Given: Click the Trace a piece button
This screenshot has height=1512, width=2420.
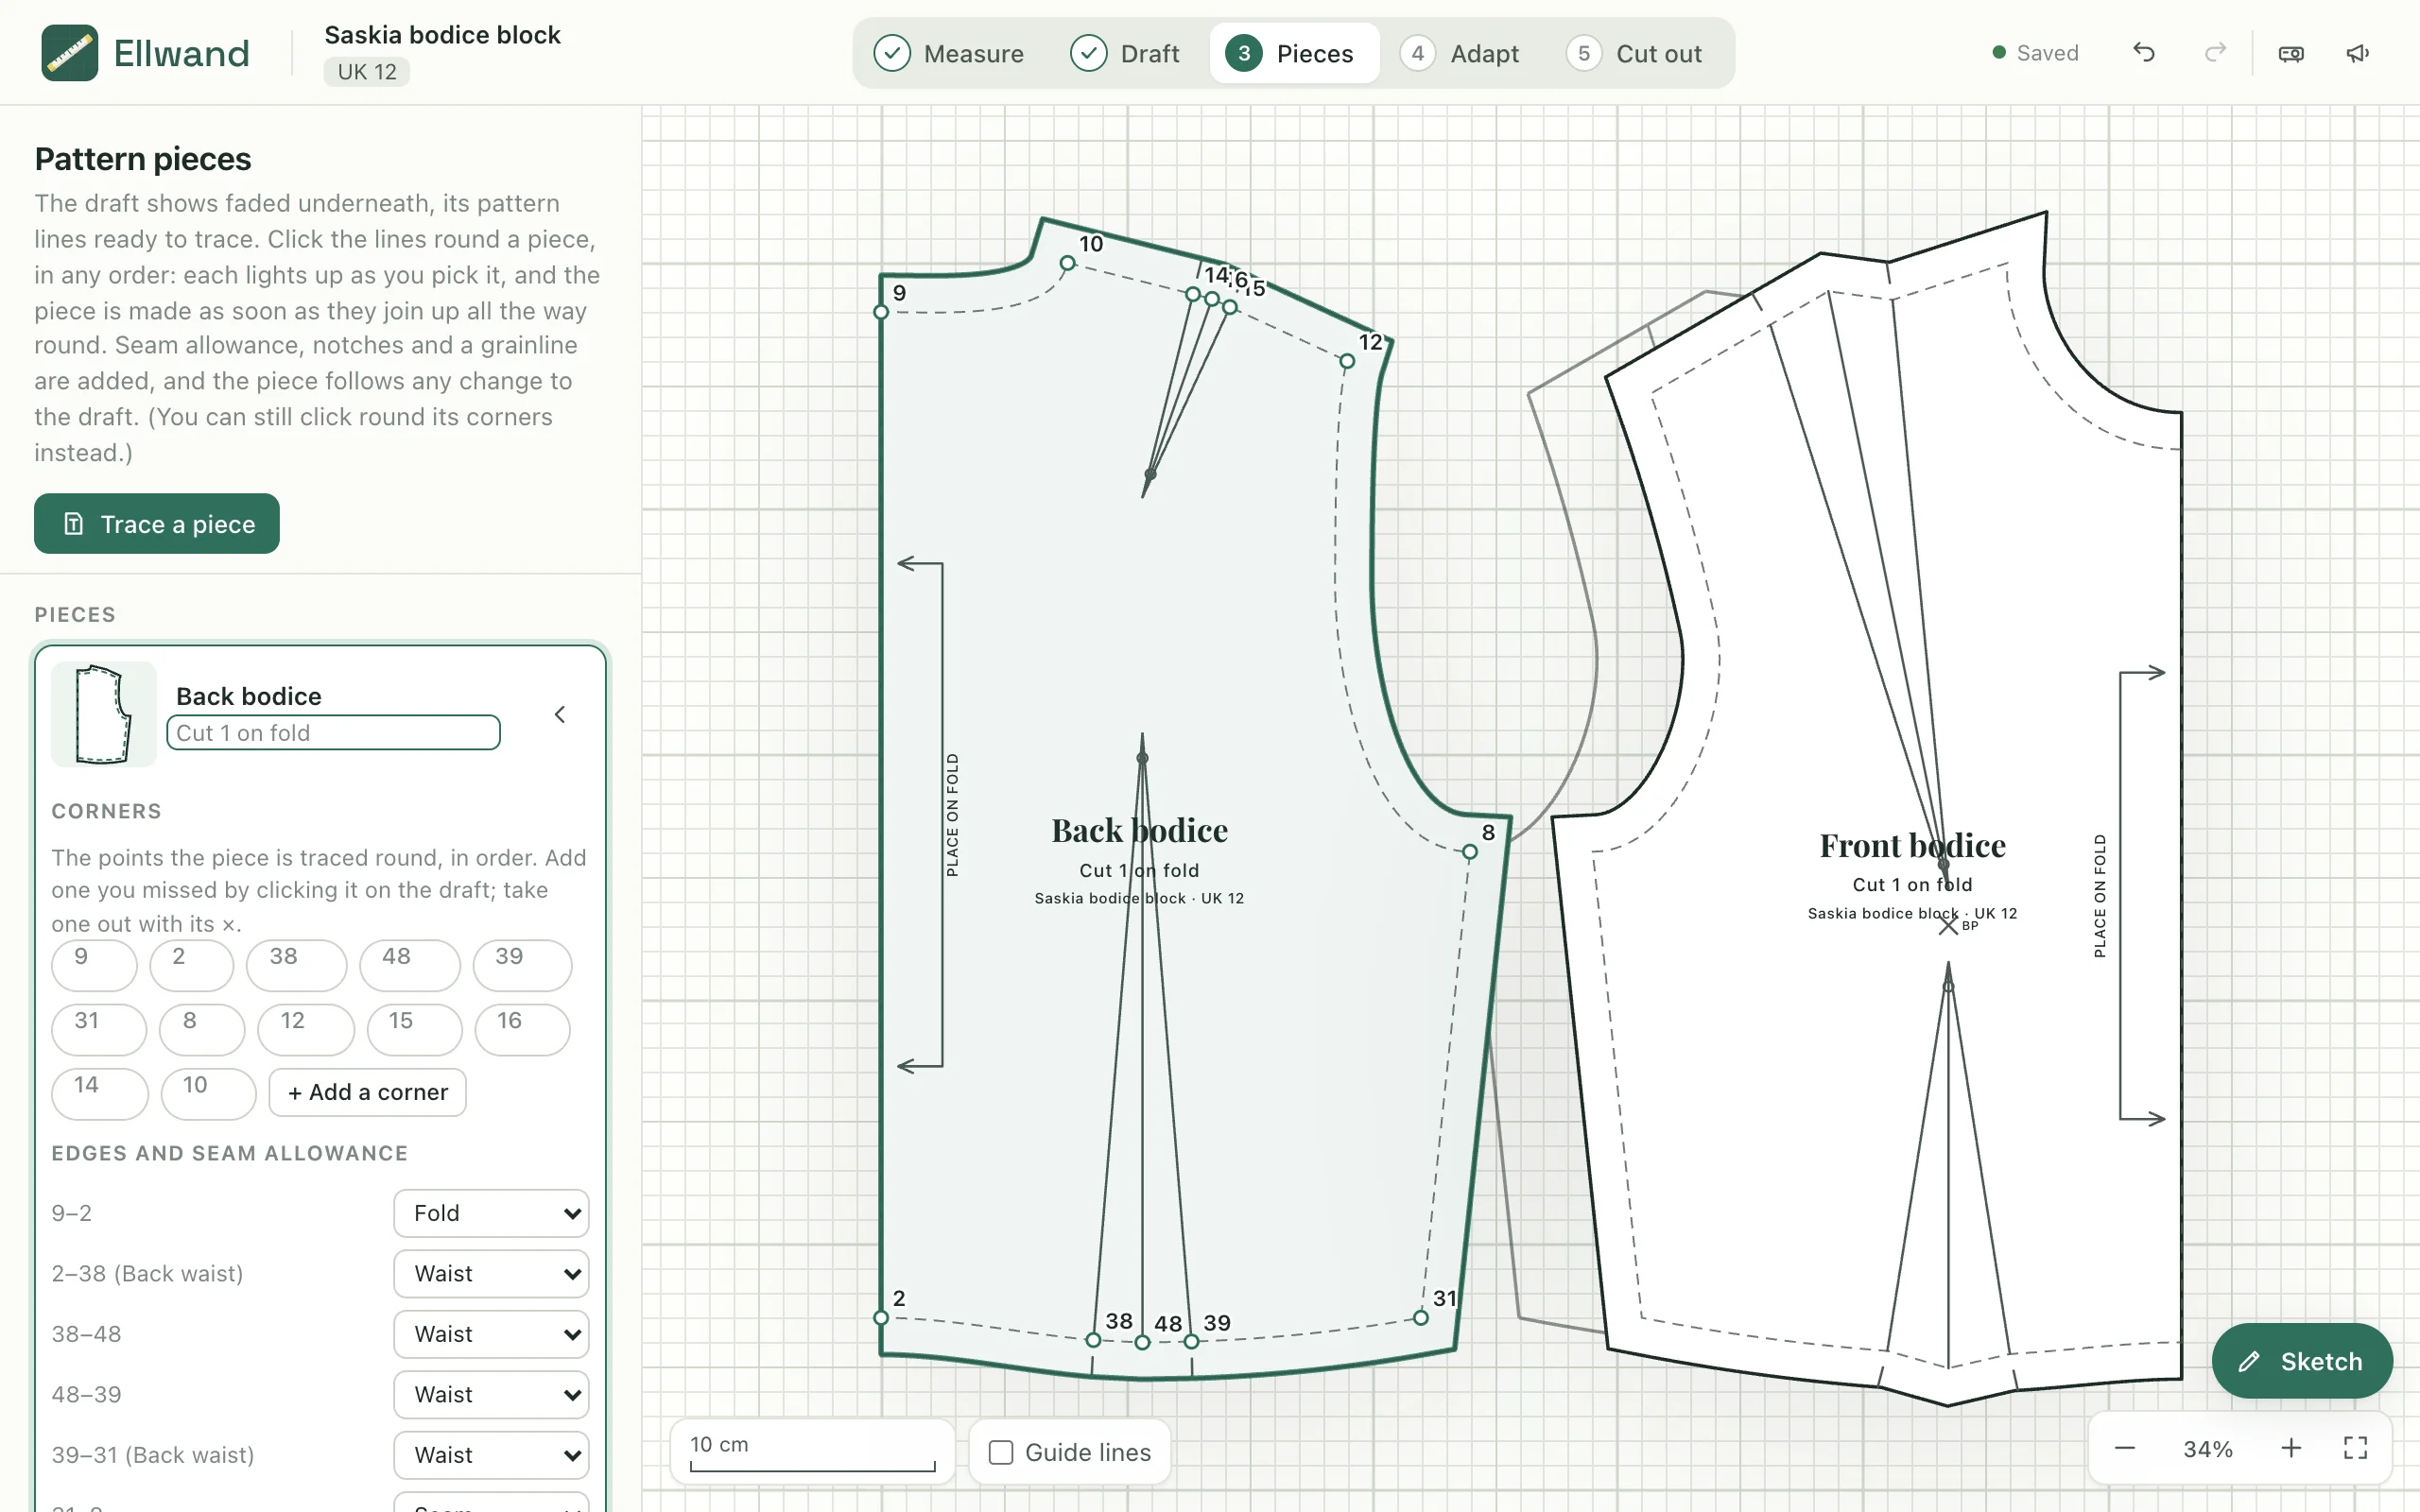Looking at the screenshot, I should (x=157, y=523).
